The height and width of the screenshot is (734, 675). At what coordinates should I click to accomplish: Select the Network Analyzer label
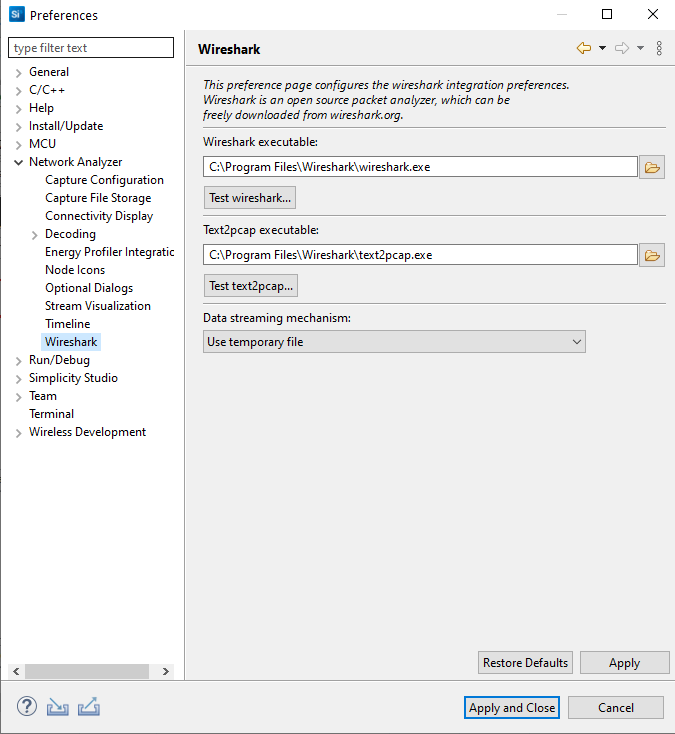75,162
